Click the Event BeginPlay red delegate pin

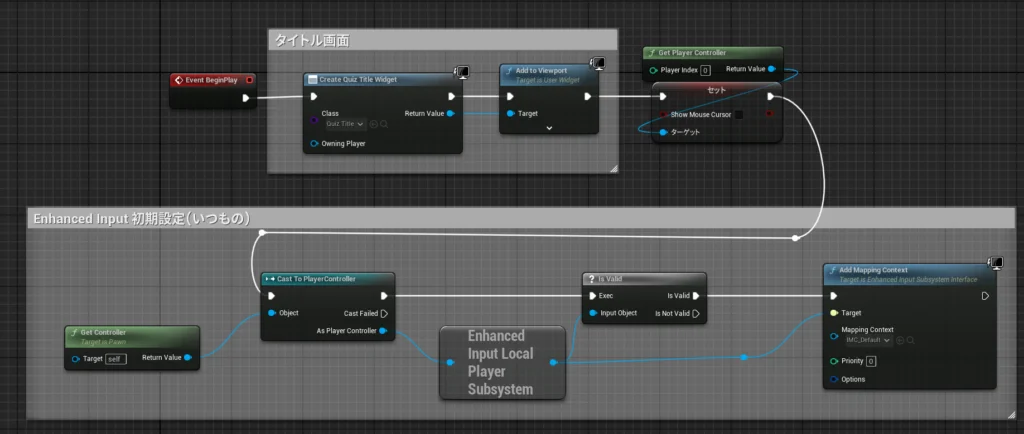click(249, 80)
